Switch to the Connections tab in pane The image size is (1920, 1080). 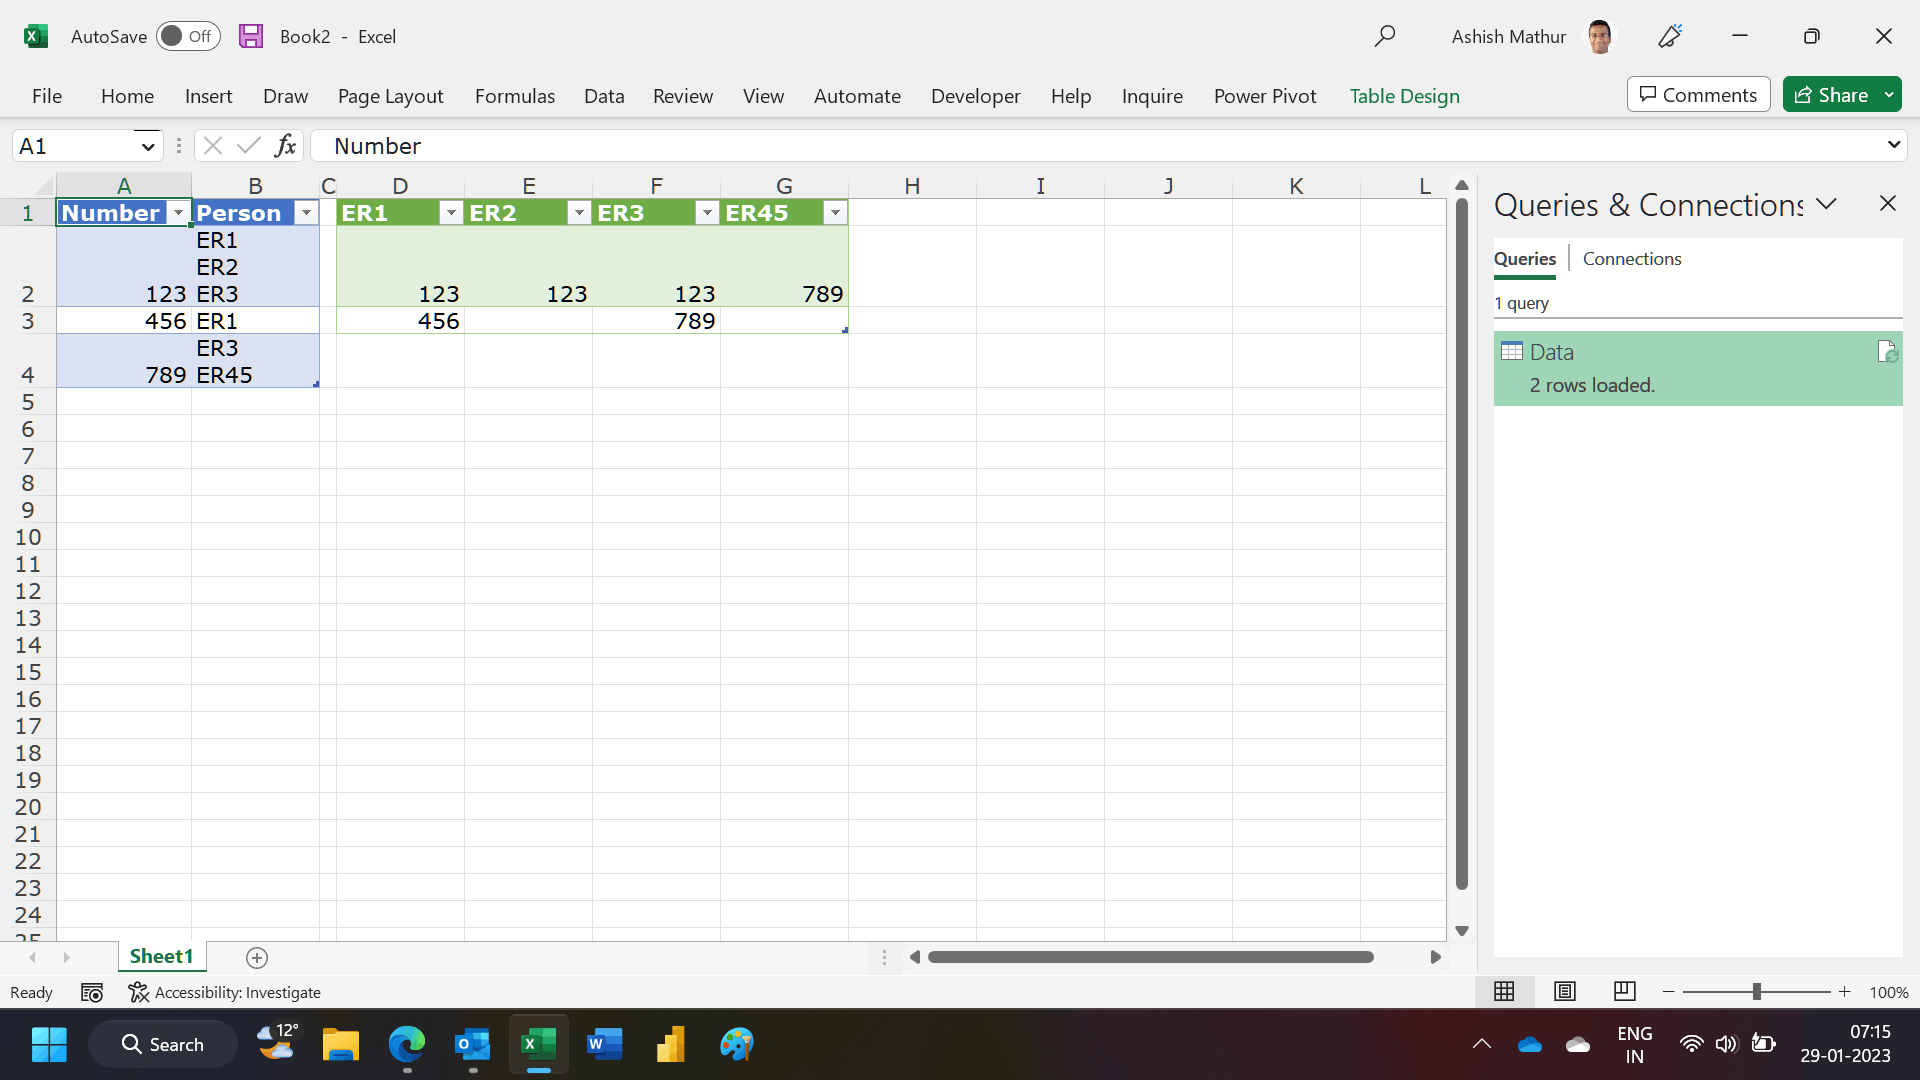(1632, 259)
